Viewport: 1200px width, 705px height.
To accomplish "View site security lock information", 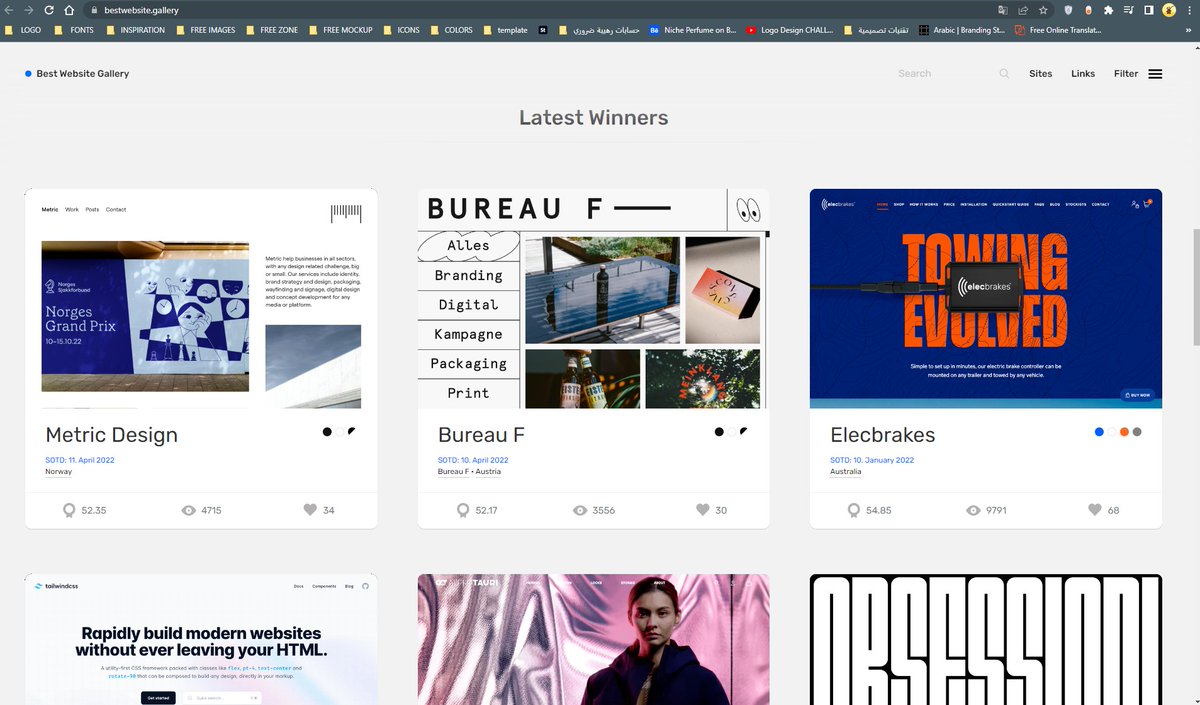I will (93, 10).
